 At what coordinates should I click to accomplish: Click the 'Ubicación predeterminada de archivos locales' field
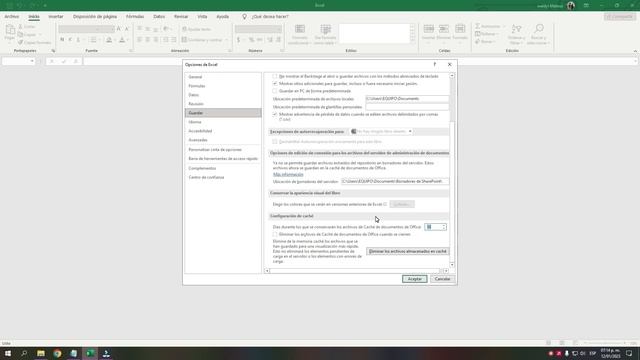[x=407, y=99]
